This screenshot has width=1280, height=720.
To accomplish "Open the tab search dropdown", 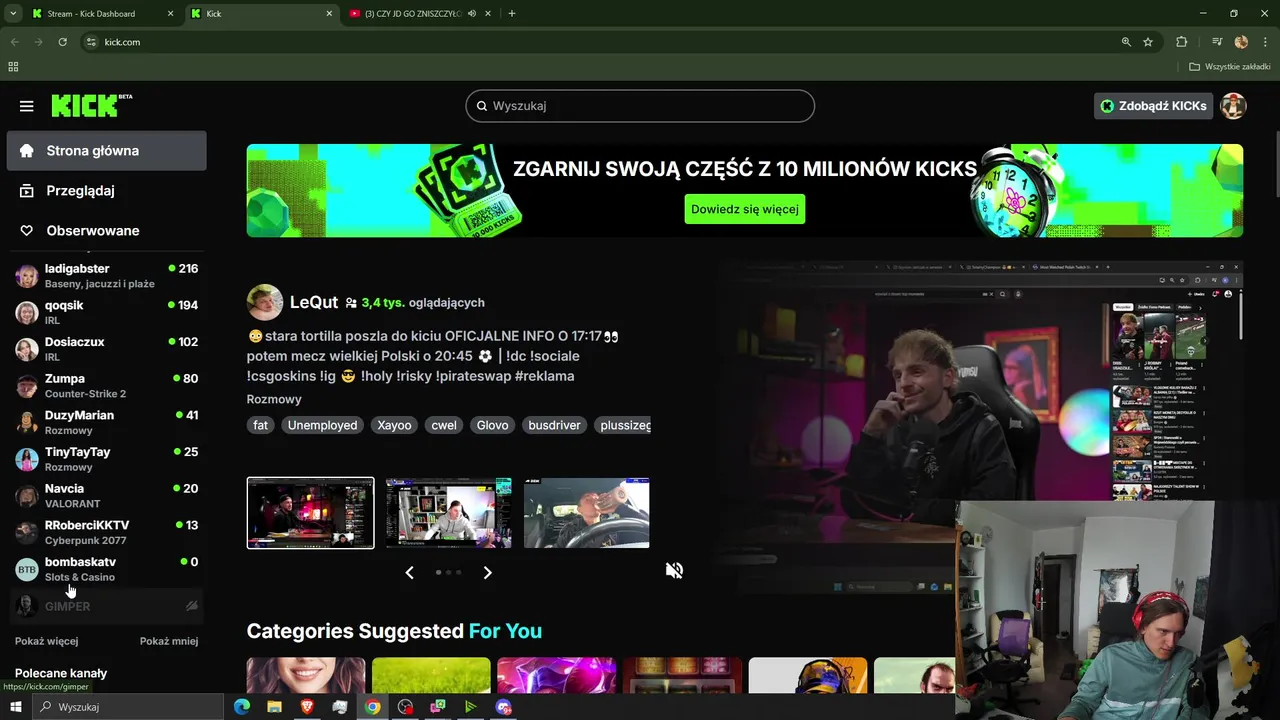I will pyautogui.click(x=13, y=14).
